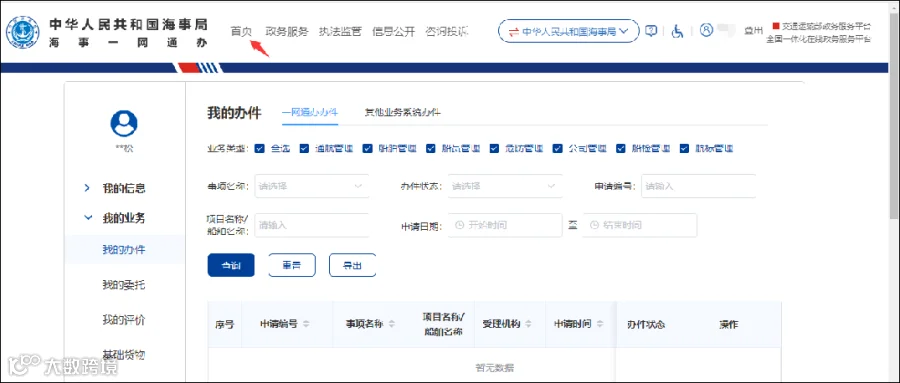Click the user account icon in header

tap(706, 30)
